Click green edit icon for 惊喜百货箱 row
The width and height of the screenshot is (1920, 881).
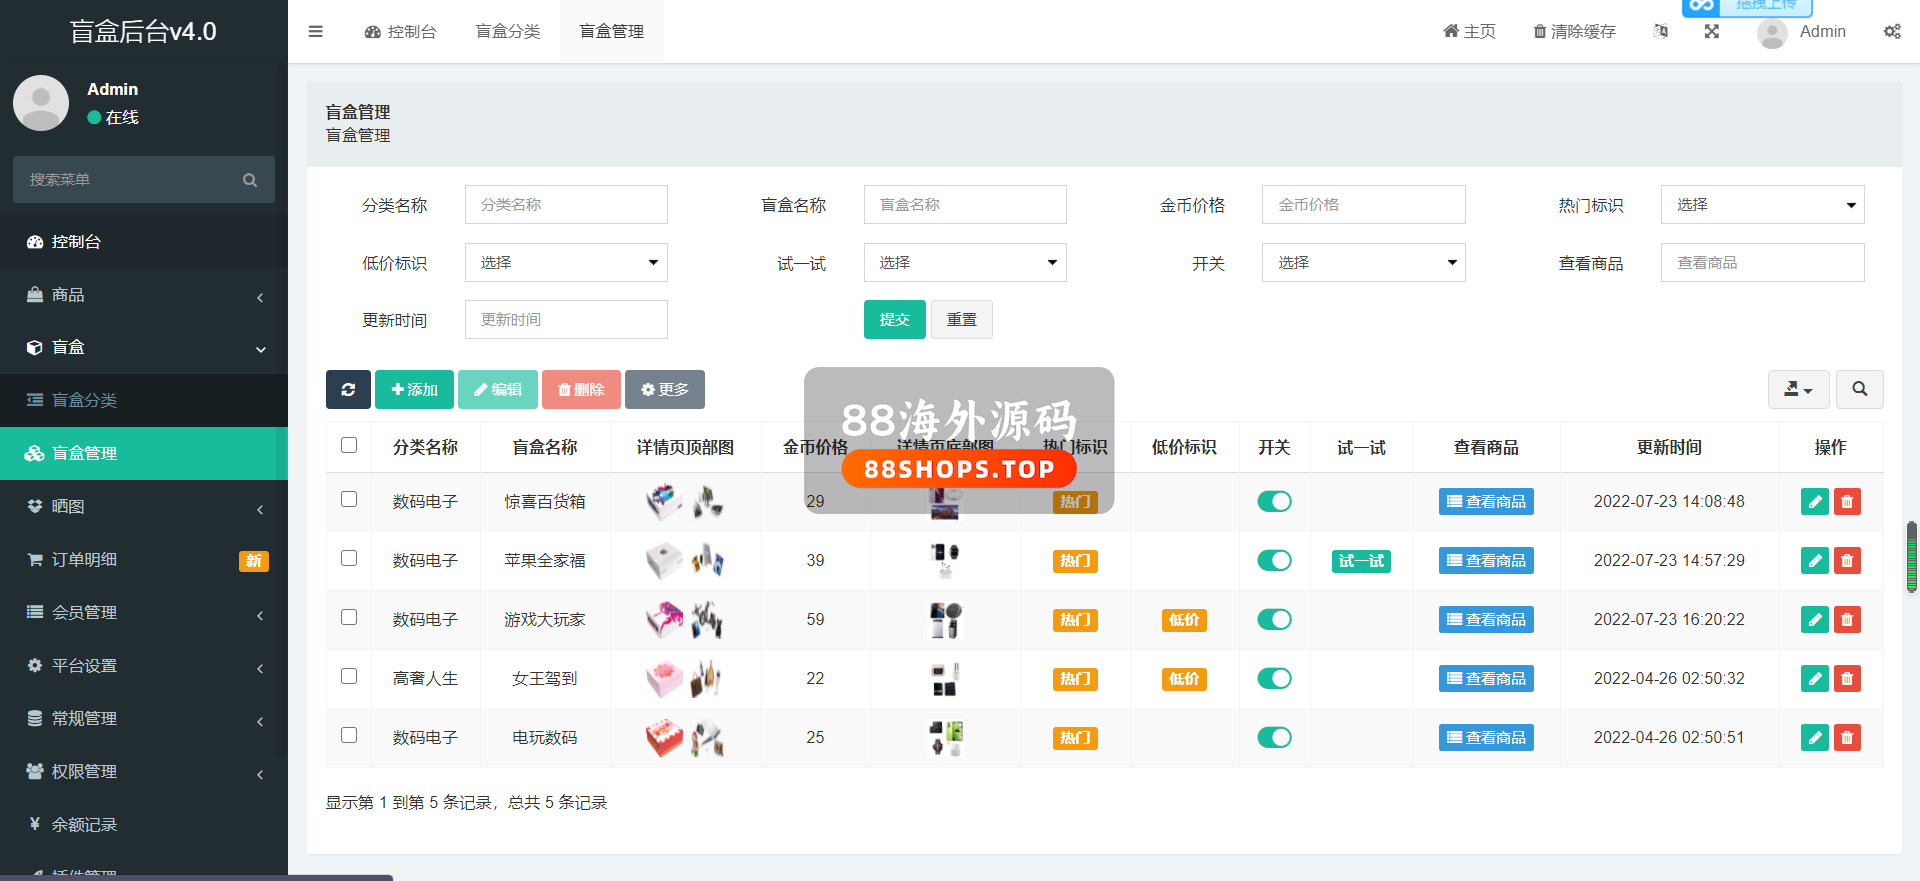click(1814, 502)
